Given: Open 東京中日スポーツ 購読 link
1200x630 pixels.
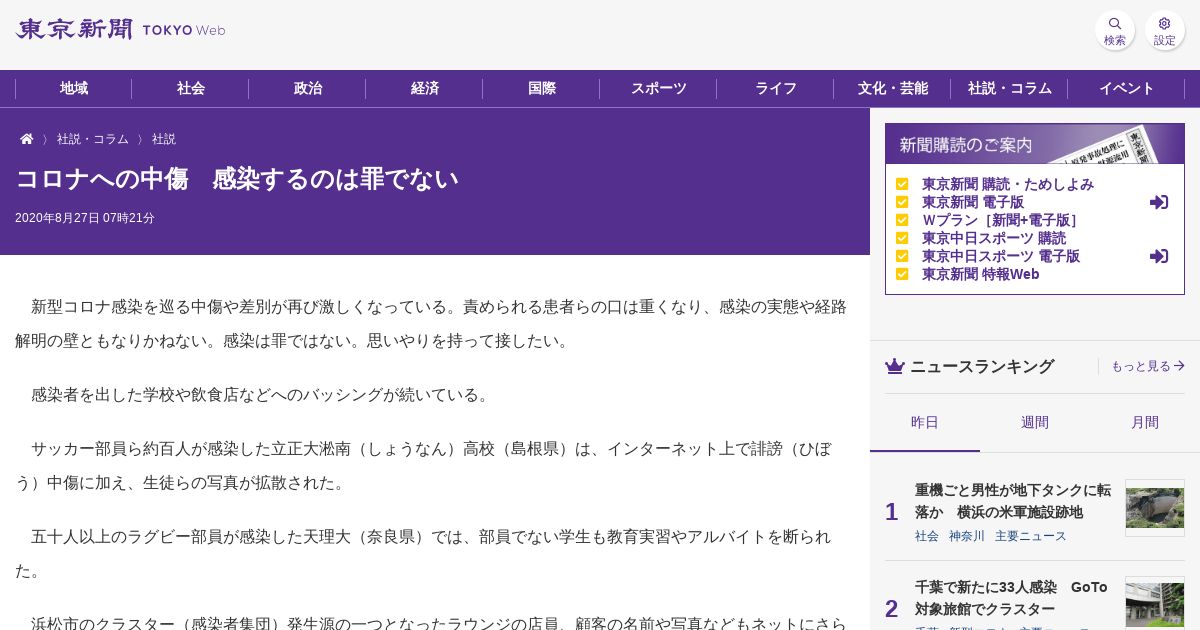Looking at the screenshot, I should [994, 238].
